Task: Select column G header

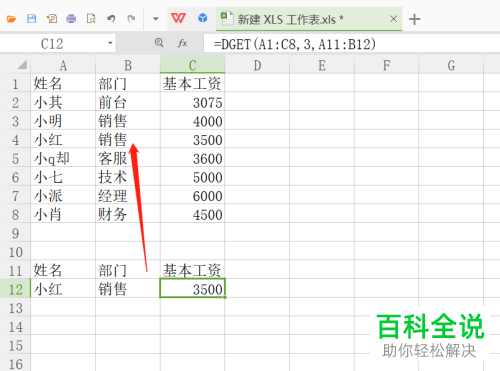Action: [451, 65]
